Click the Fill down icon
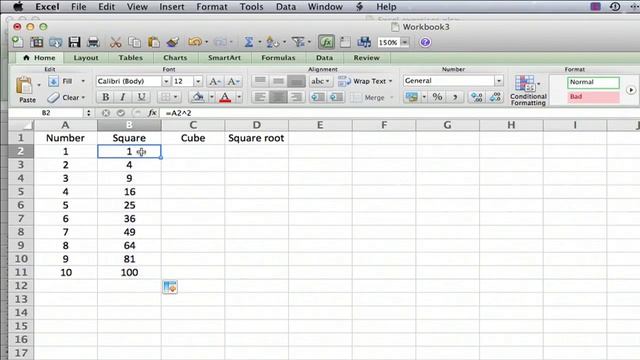Viewport: 640px width, 360px height. coord(53,81)
